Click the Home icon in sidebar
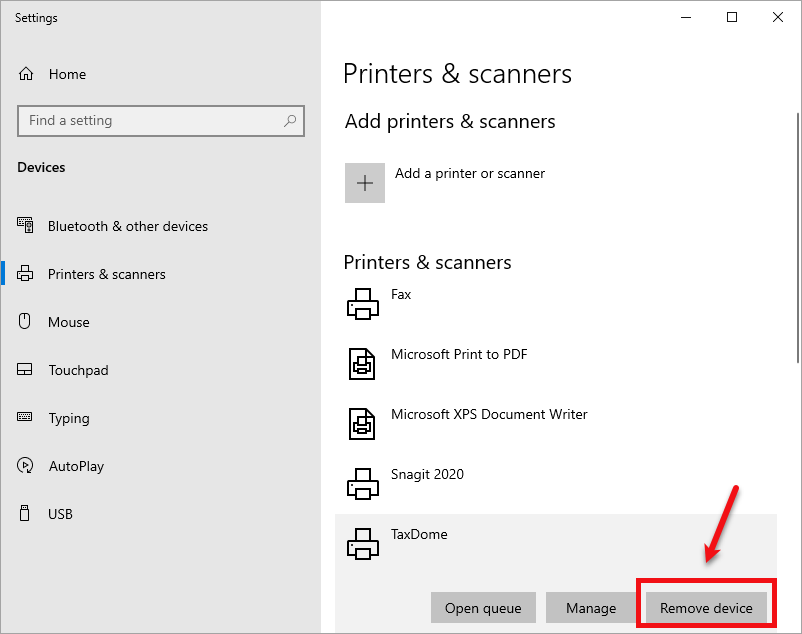The height and width of the screenshot is (634, 802). coord(27,74)
